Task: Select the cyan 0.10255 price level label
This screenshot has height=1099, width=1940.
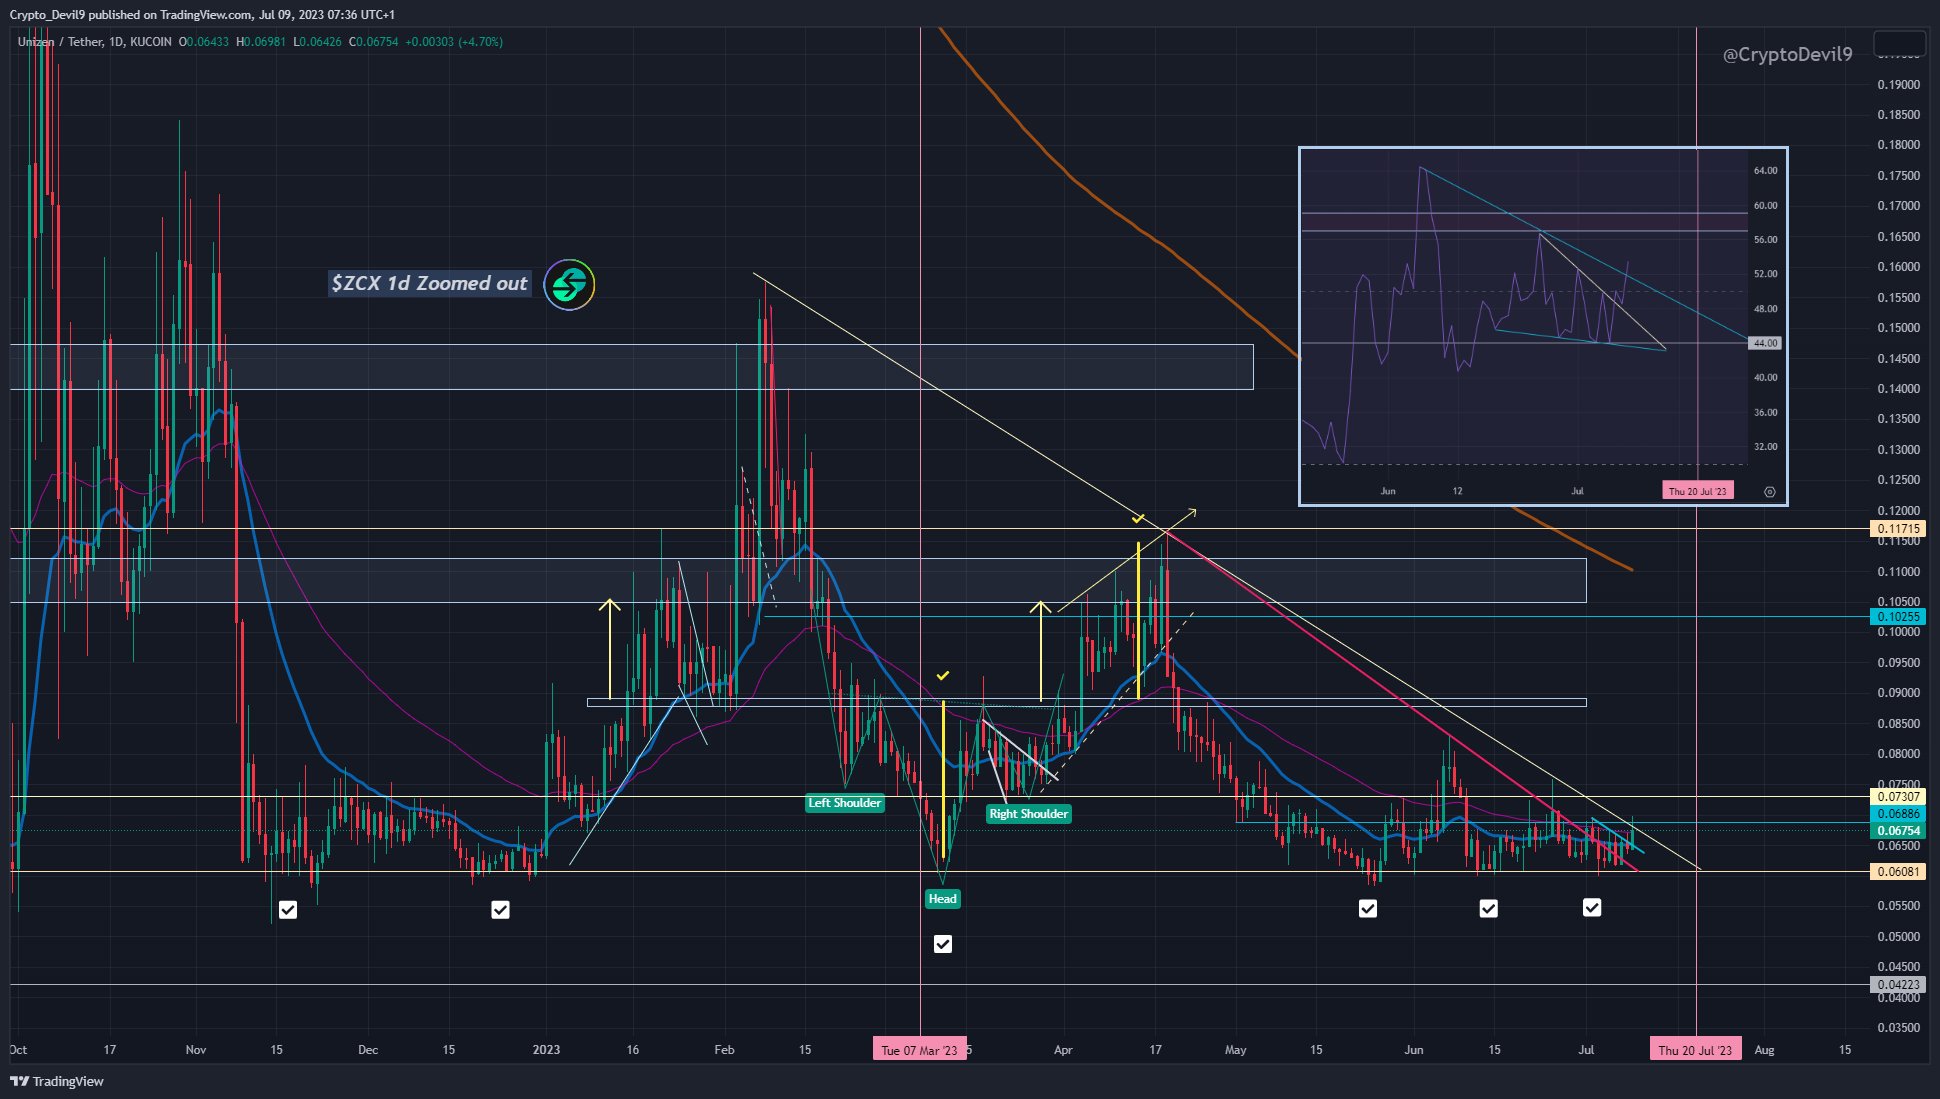Action: click(1898, 617)
